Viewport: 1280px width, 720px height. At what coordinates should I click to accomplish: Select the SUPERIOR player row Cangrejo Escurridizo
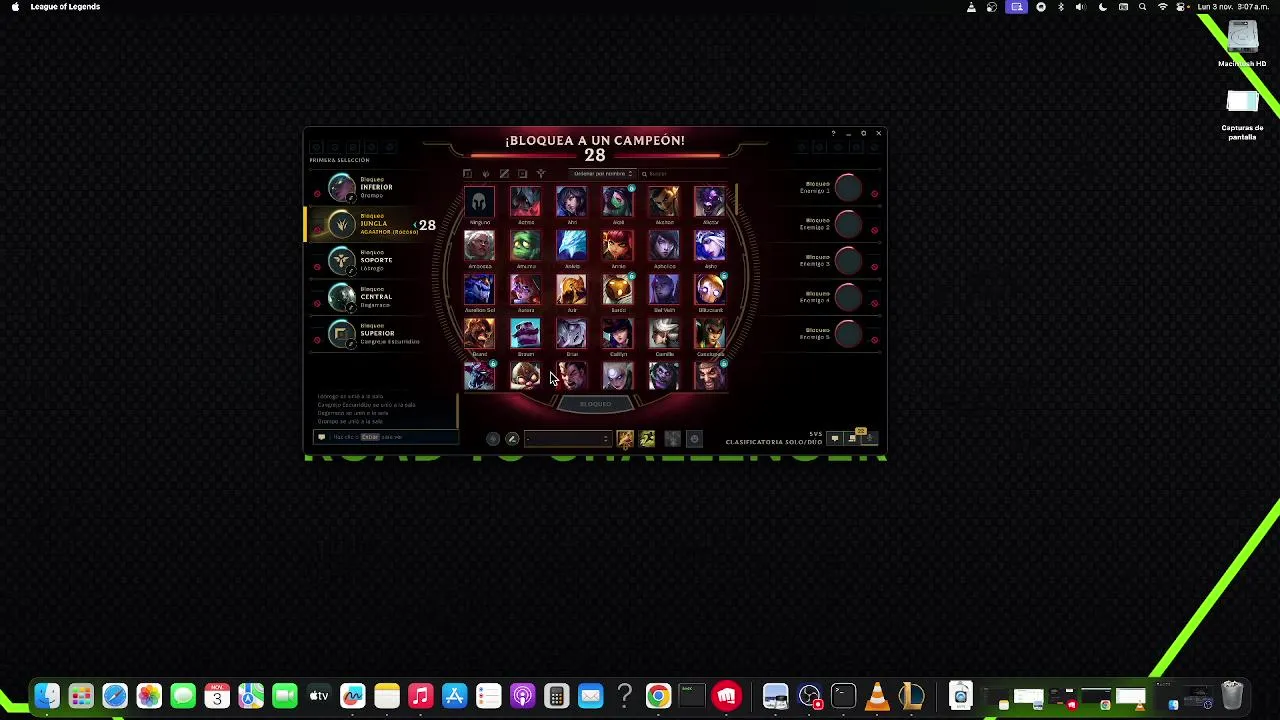(x=370, y=333)
